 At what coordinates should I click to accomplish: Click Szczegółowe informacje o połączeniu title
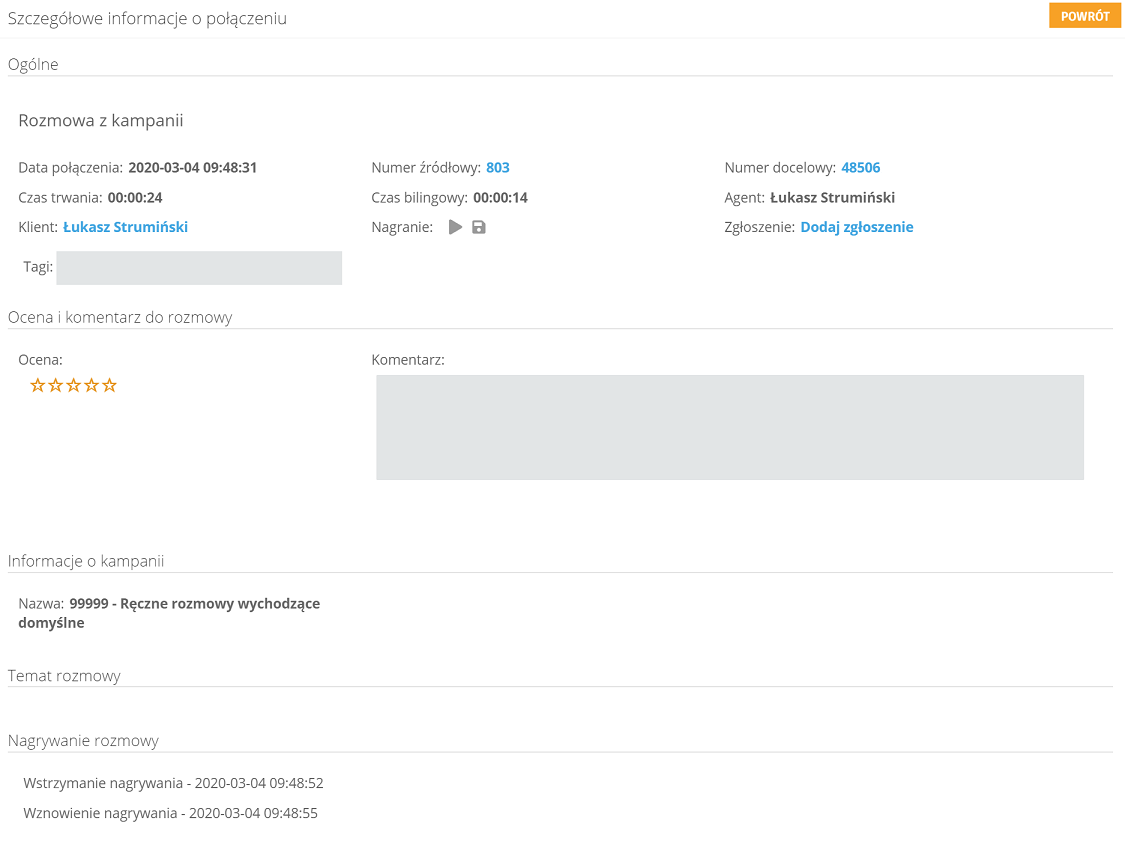click(x=147, y=19)
